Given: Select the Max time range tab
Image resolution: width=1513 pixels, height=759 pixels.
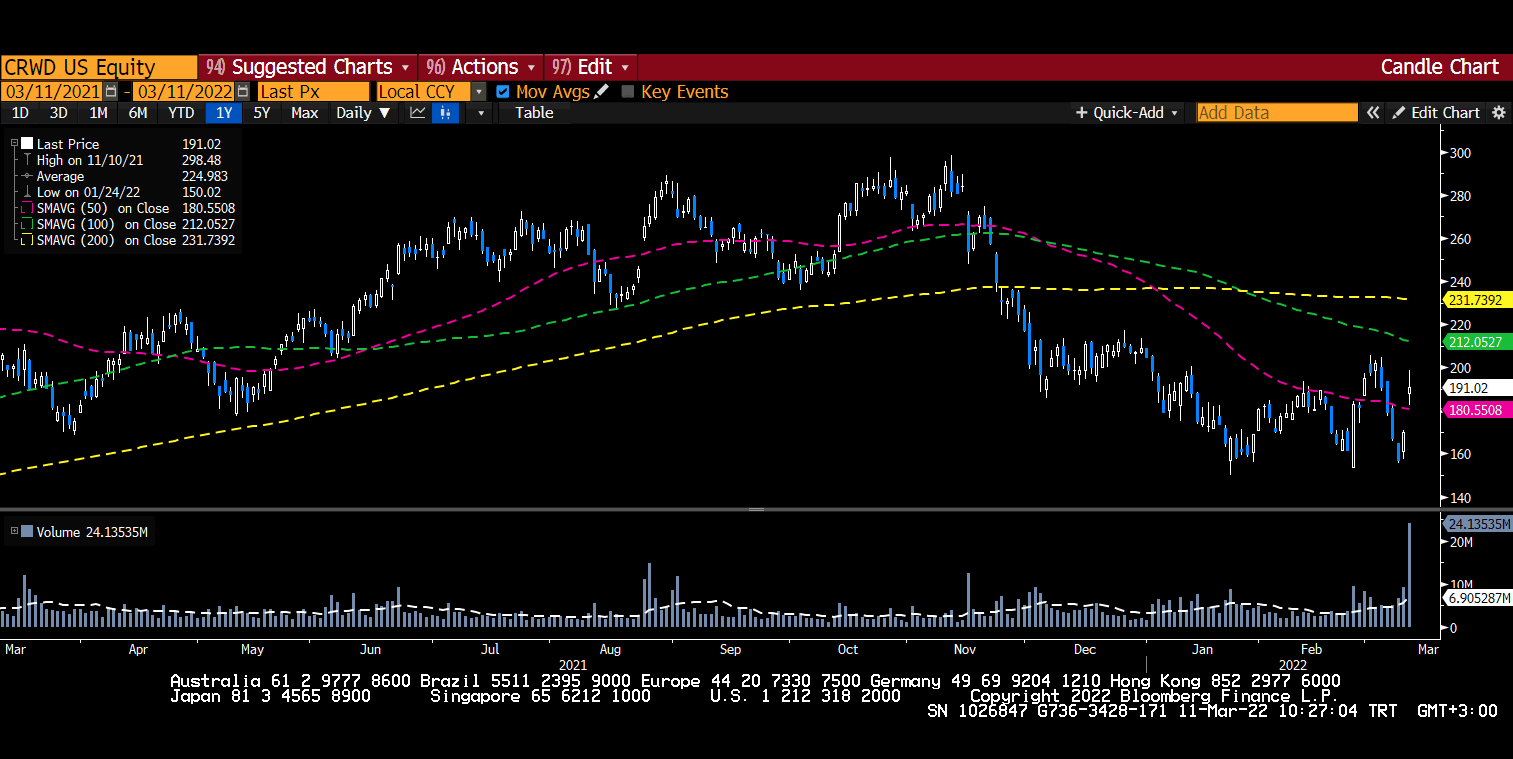Looking at the screenshot, I should click(x=304, y=113).
